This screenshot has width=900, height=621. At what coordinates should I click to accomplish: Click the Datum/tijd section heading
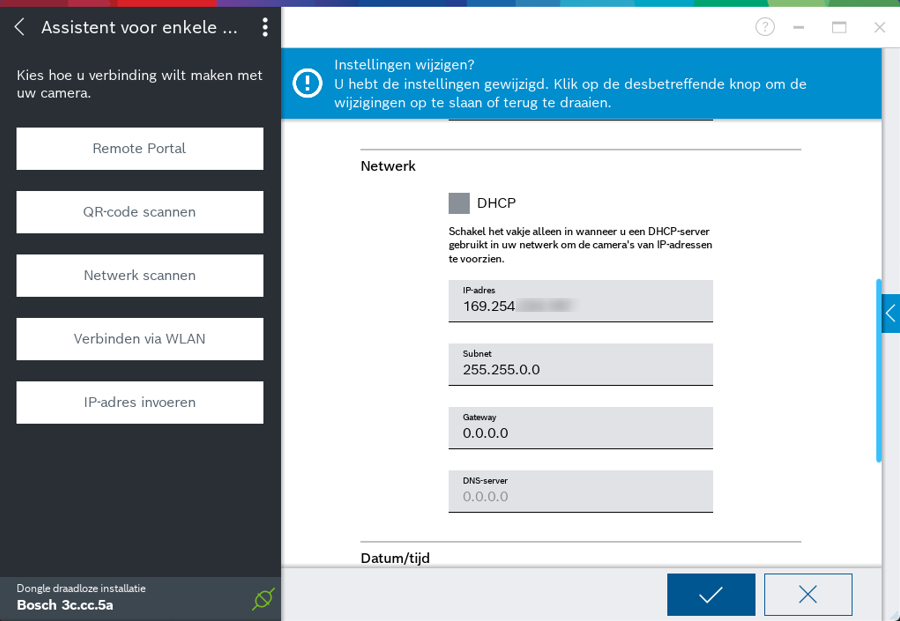point(395,558)
